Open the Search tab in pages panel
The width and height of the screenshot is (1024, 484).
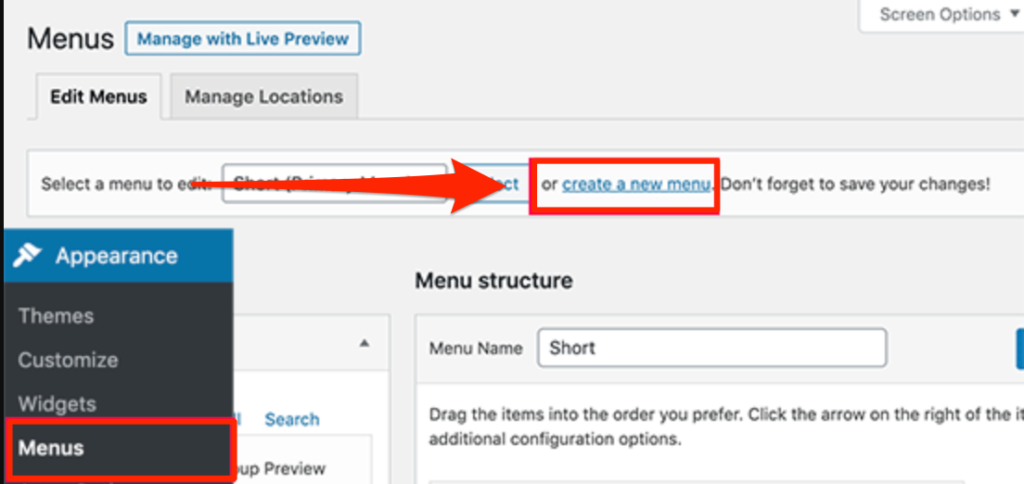click(292, 419)
